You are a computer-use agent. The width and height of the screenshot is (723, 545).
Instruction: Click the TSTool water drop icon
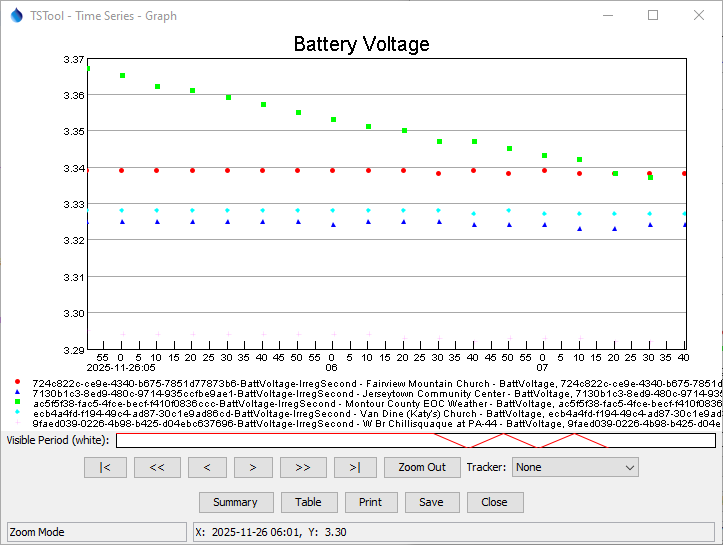click(x=16, y=16)
